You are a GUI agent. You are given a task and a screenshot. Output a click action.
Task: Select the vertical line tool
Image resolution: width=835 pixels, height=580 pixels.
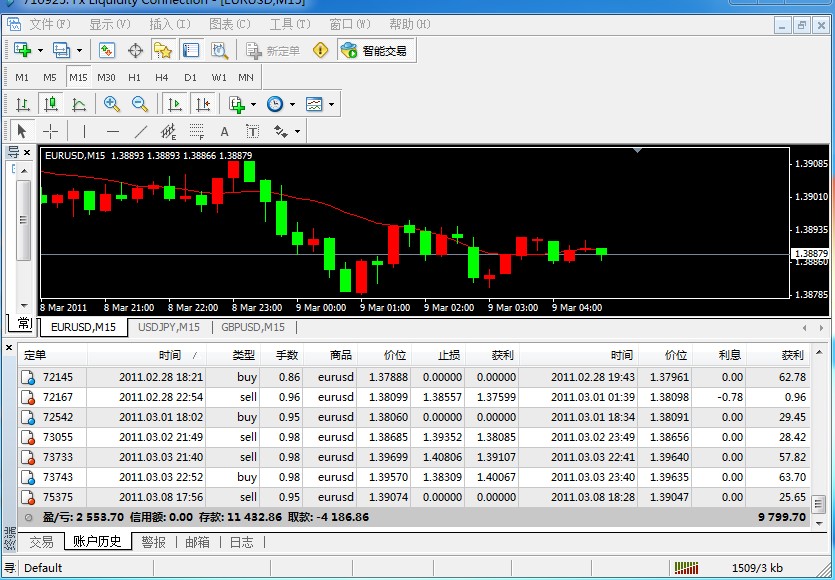point(84,131)
